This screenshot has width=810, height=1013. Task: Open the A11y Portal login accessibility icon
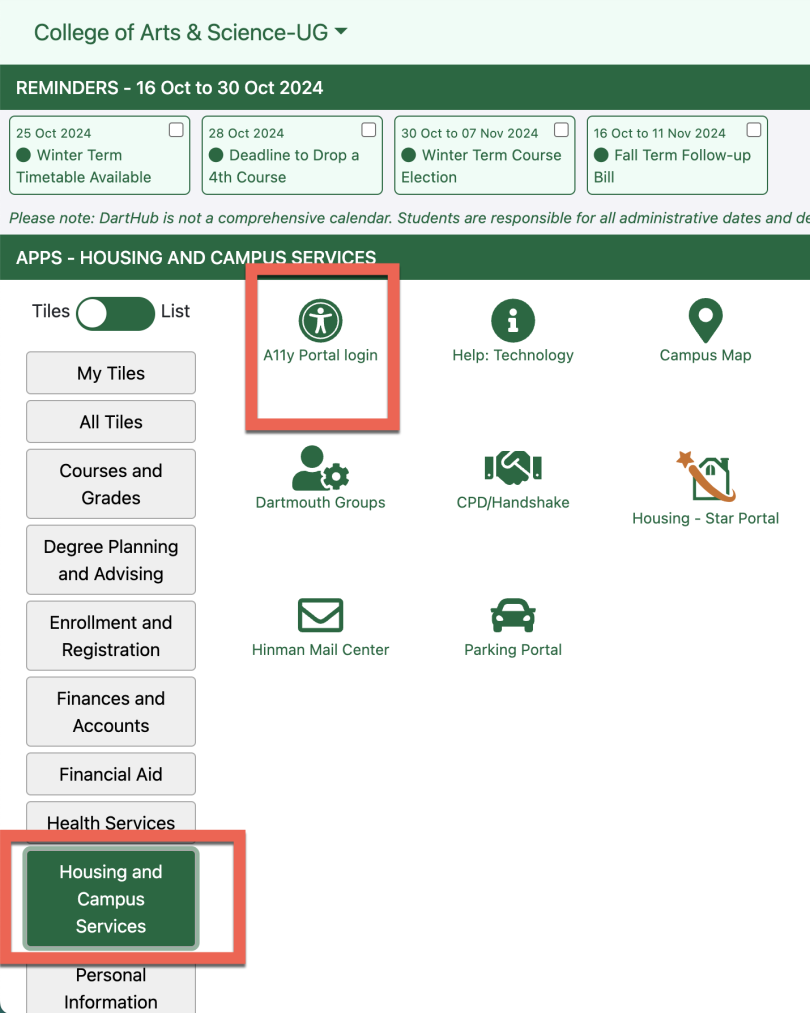point(320,320)
